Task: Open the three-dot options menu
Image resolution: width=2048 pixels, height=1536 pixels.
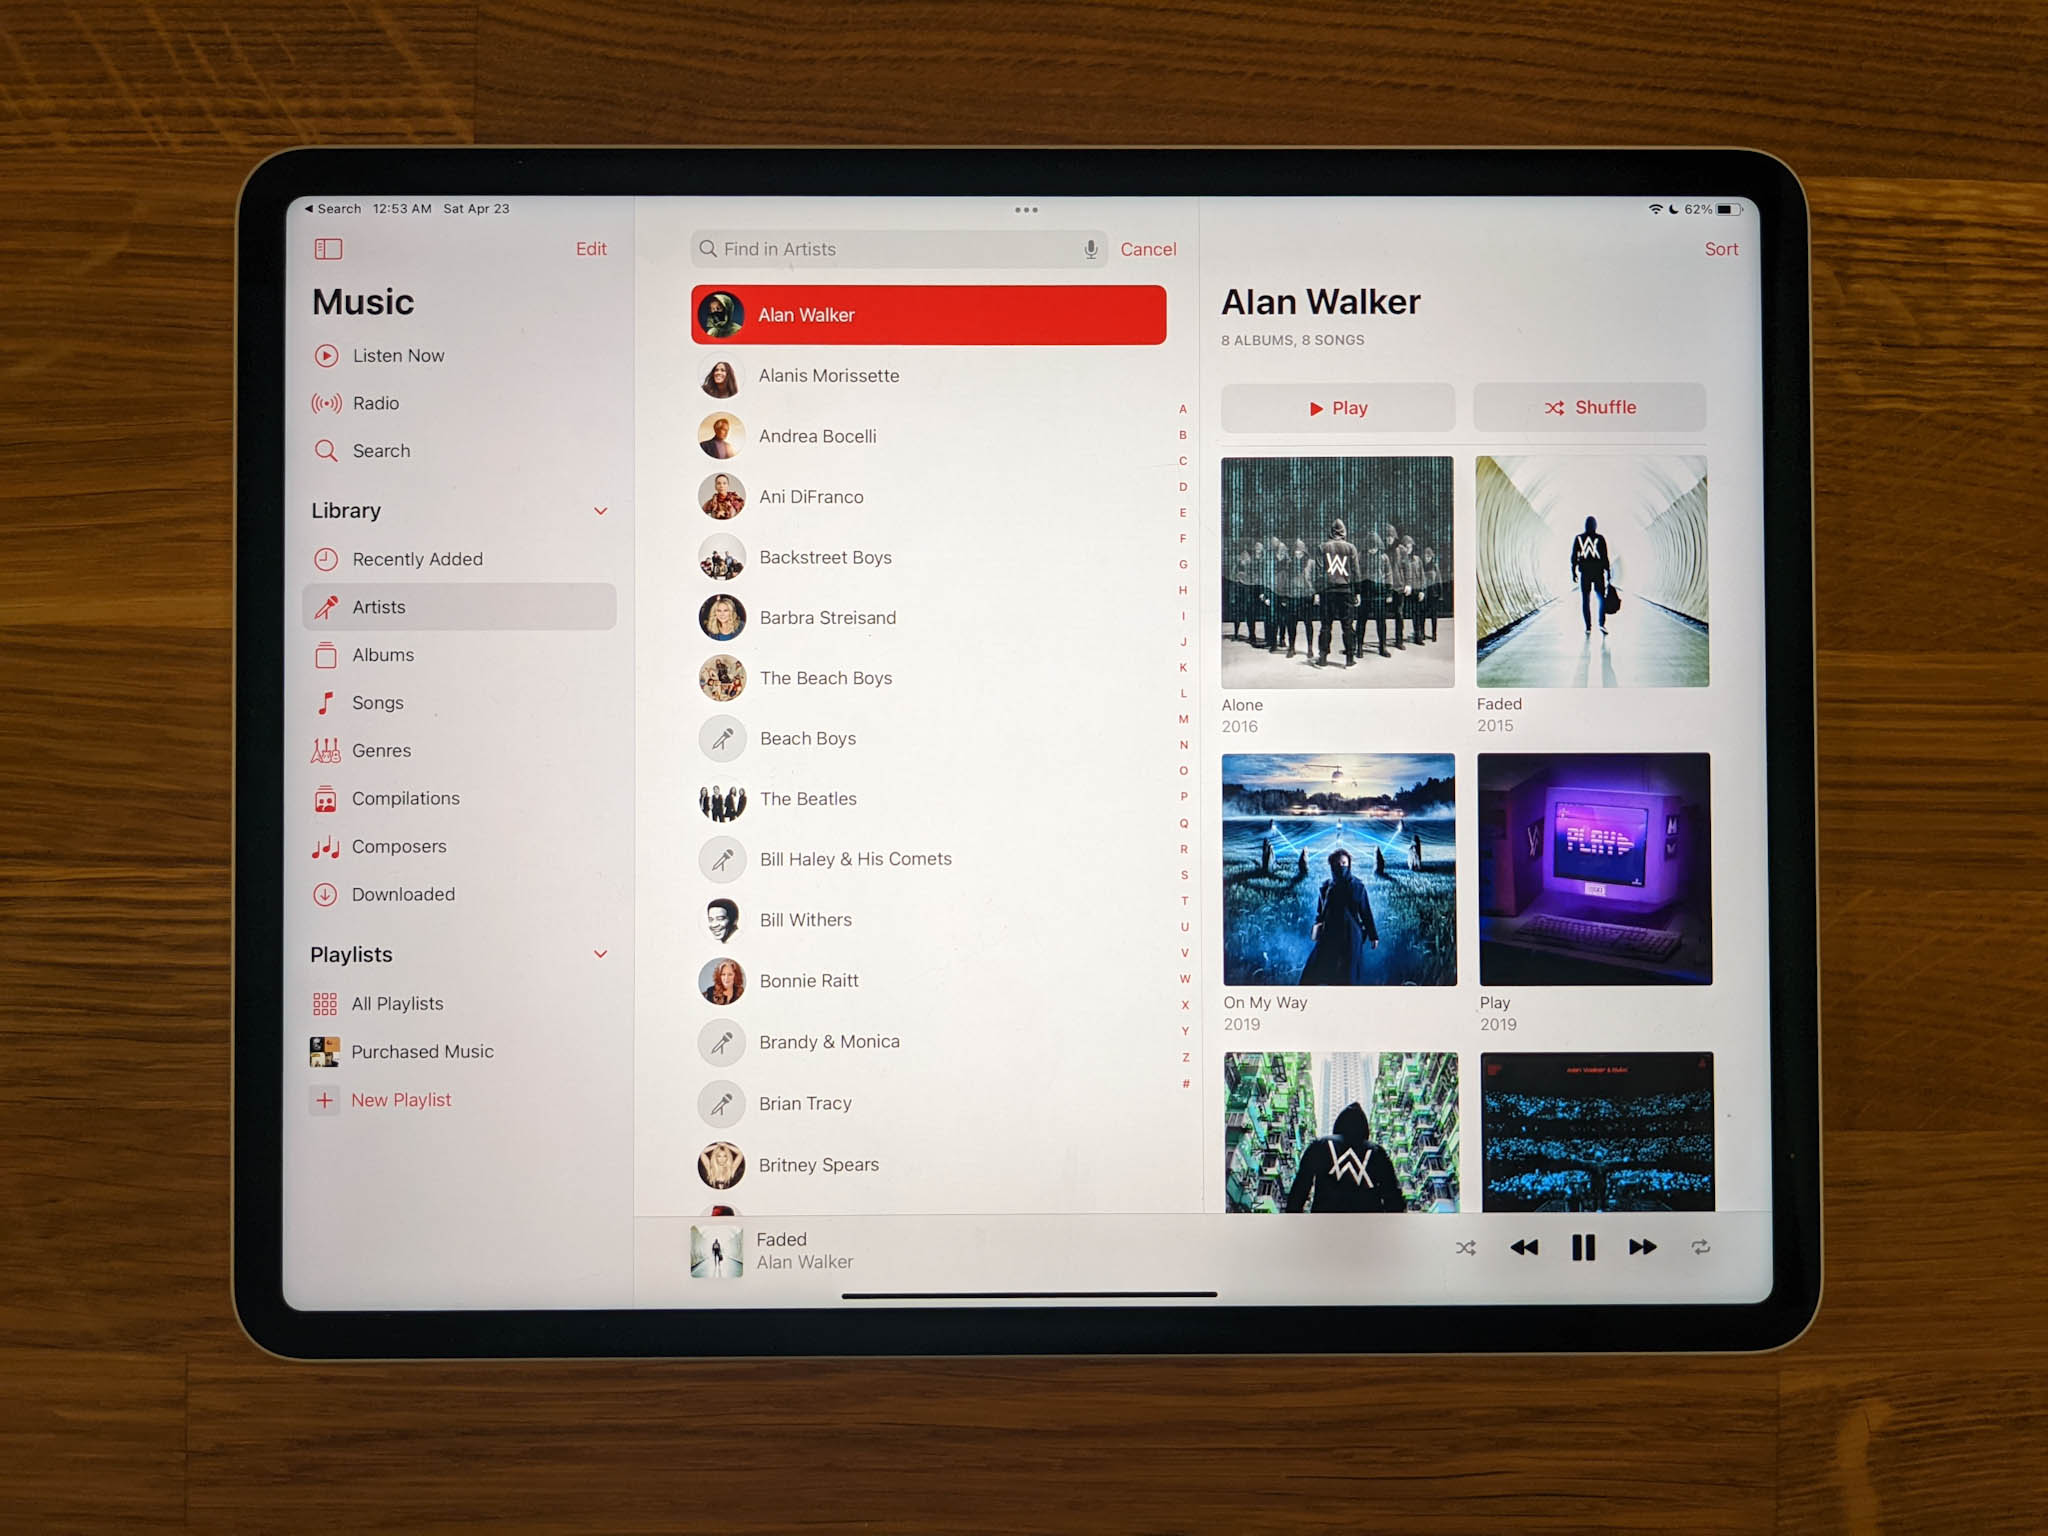Action: (x=1024, y=207)
